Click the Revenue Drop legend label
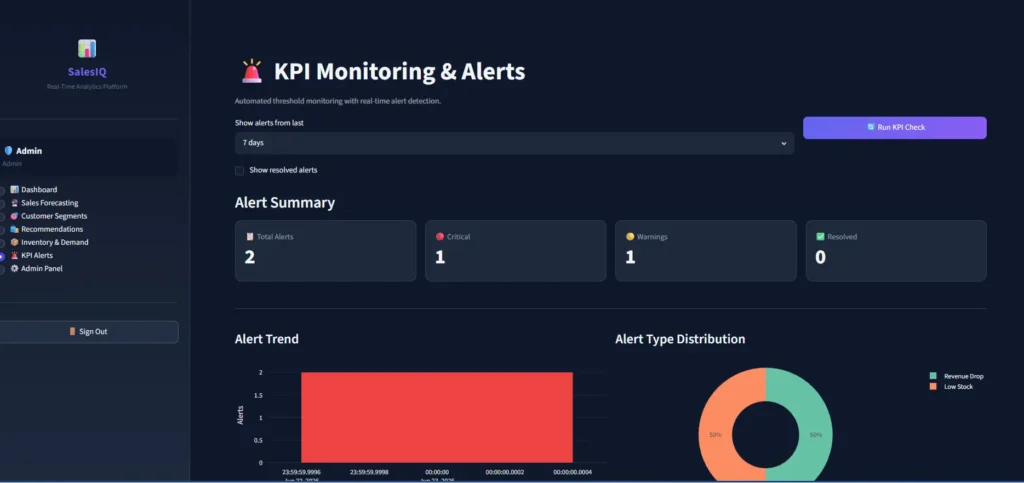Image resolution: width=1024 pixels, height=483 pixels. (x=963, y=377)
